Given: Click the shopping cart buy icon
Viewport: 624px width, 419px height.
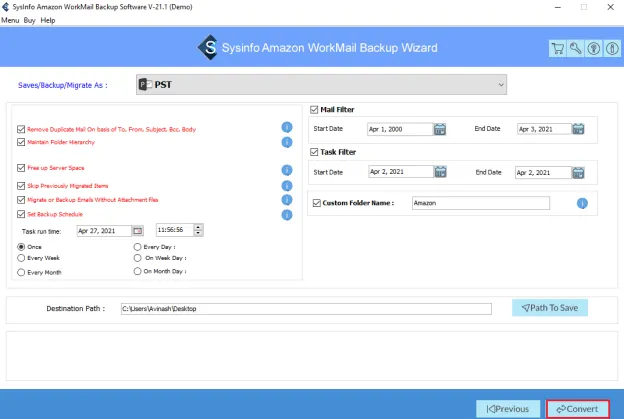Looking at the screenshot, I should coord(557,48).
